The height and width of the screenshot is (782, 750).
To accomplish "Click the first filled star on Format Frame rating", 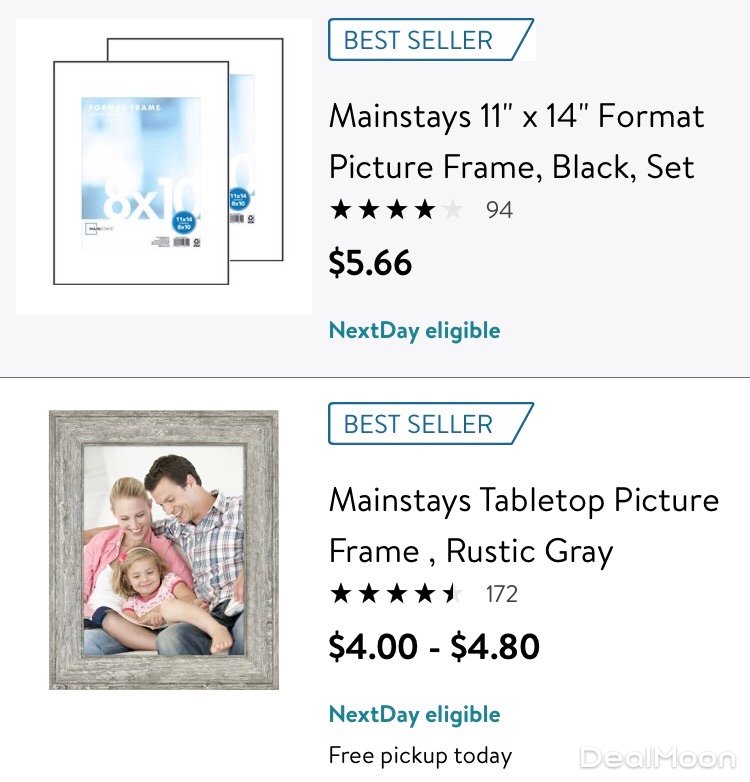I will click(x=341, y=210).
